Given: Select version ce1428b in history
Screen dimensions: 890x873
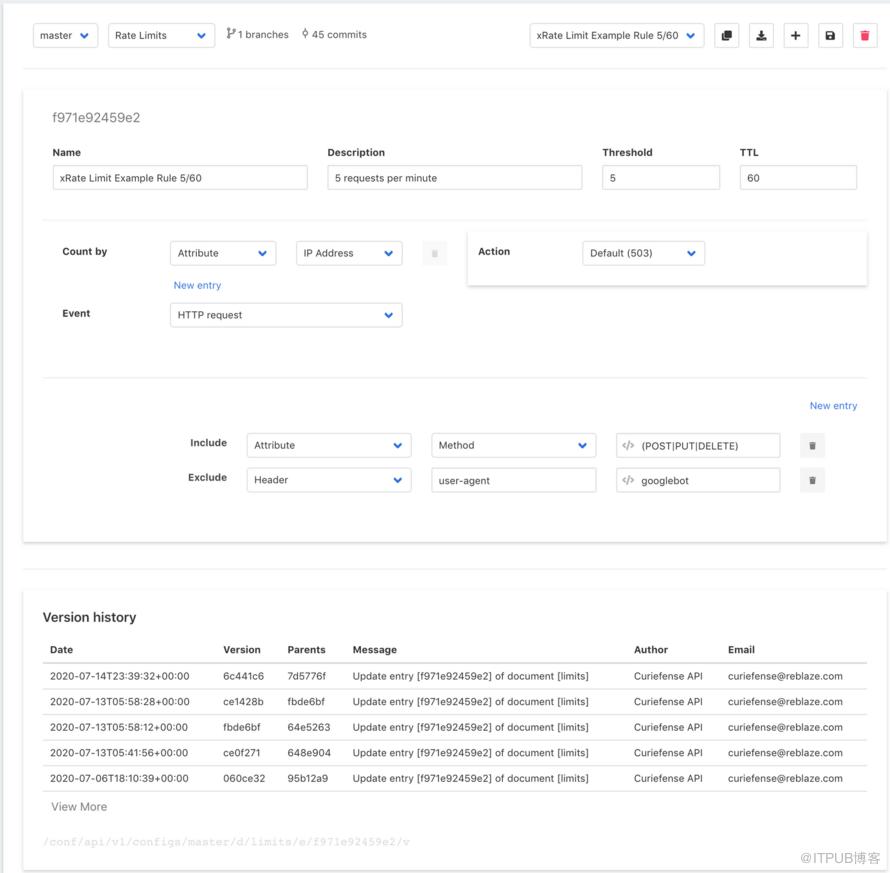Looking at the screenshot, I should point(243,702).
